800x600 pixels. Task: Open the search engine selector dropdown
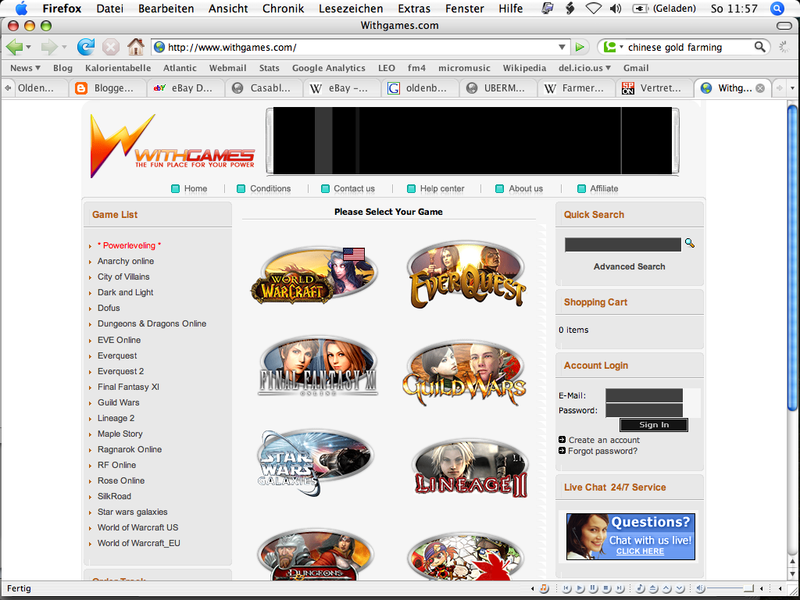pos(613,47)
